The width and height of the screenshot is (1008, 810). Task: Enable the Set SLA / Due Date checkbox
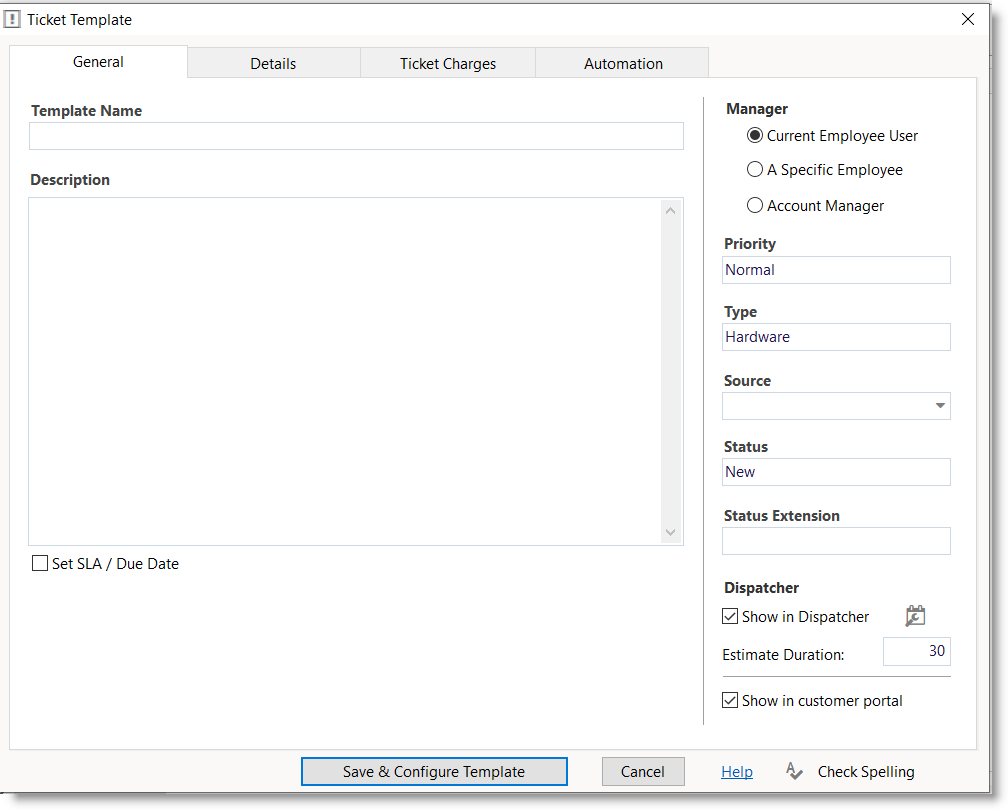[x=40, y=564]
